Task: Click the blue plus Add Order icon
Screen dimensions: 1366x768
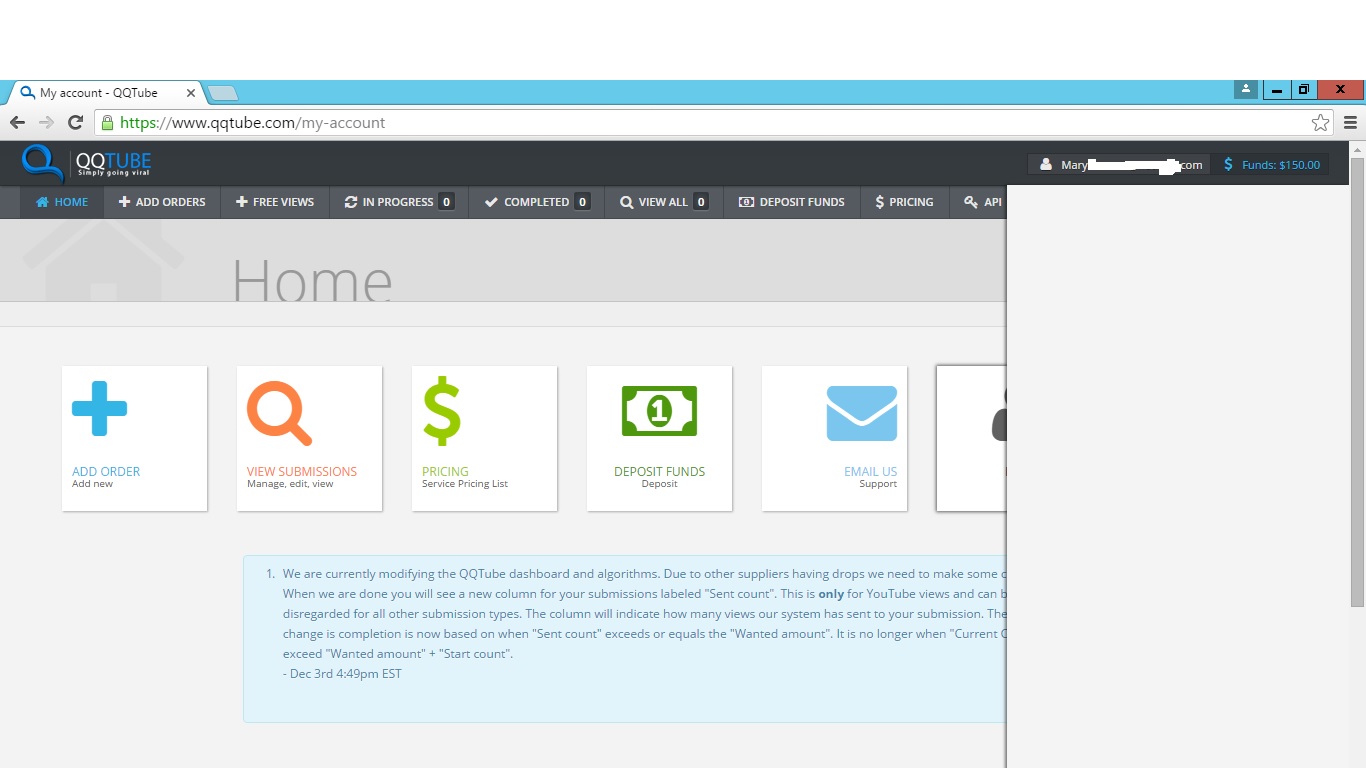Action: tap(99, 408)
